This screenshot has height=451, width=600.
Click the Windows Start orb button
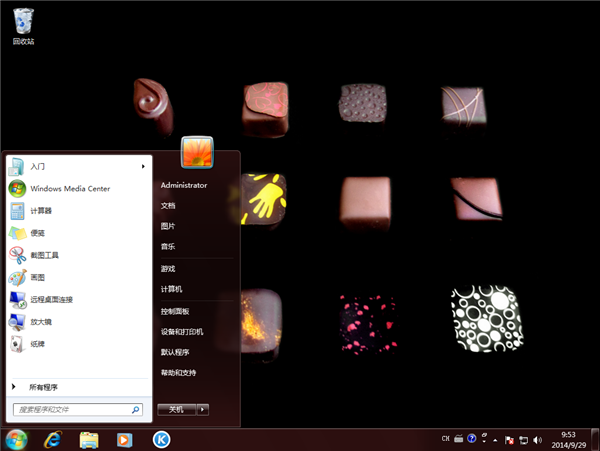click(x=16, y=439)
